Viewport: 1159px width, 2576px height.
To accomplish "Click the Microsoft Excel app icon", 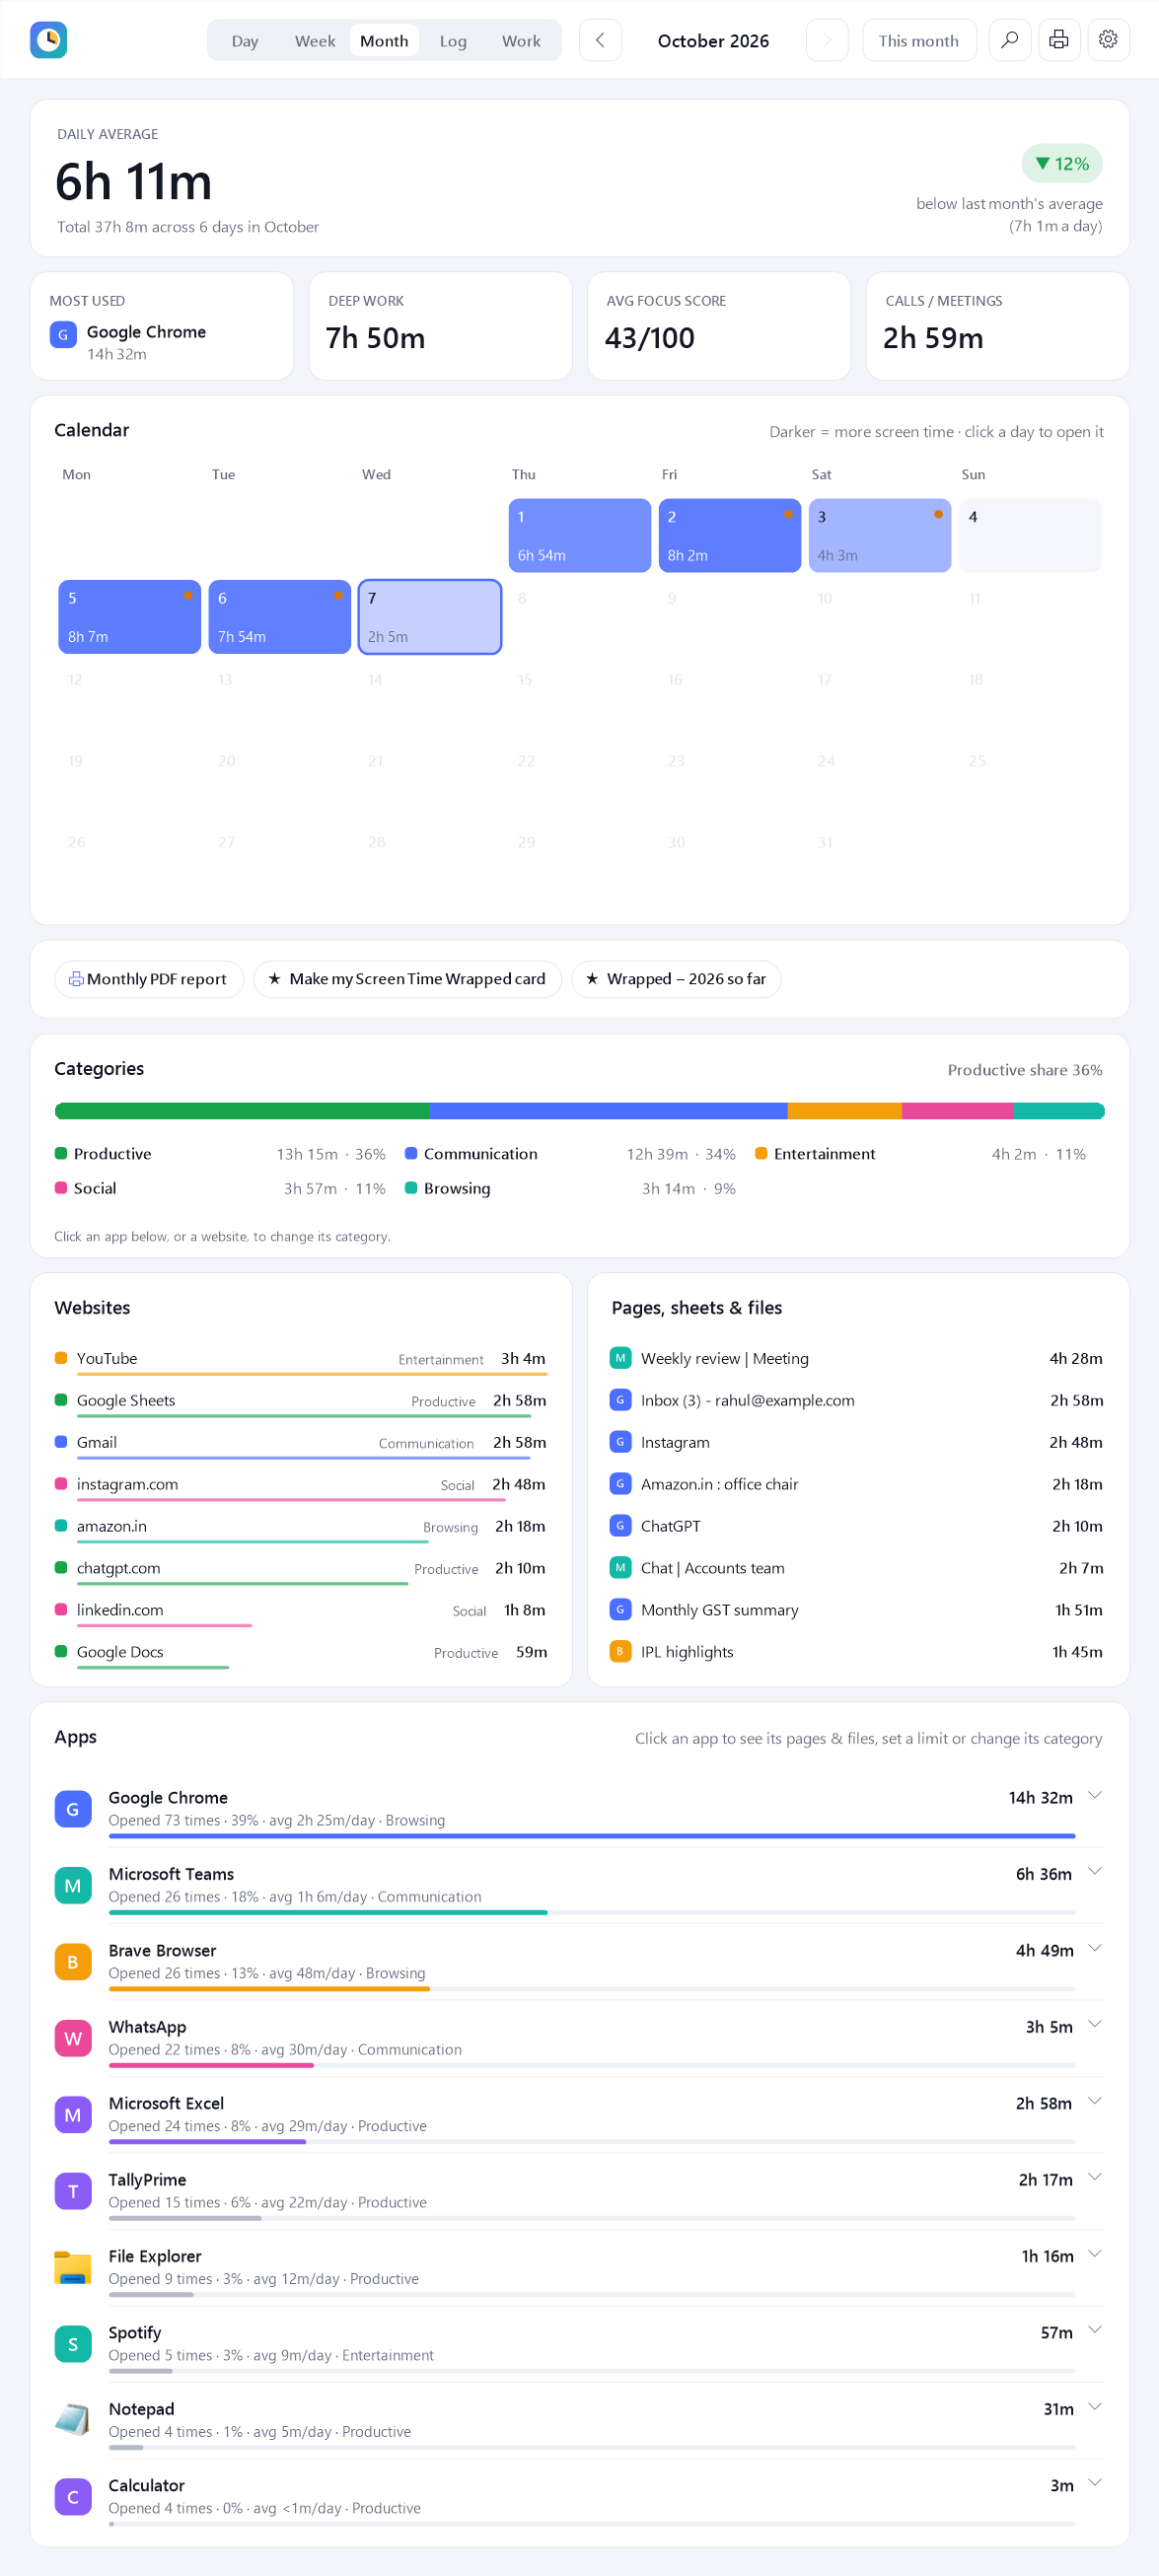I will 73,2115.
